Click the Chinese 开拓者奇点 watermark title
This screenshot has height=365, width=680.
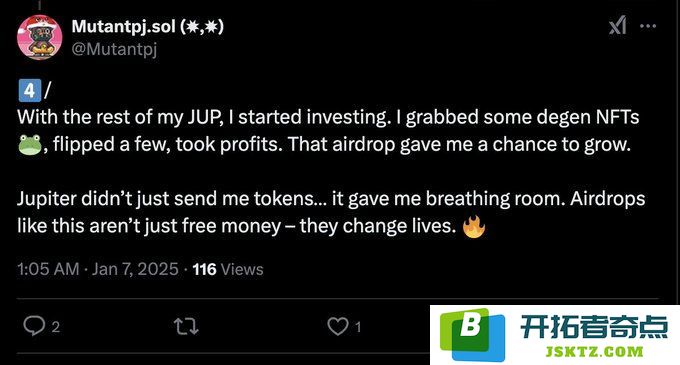594,326
